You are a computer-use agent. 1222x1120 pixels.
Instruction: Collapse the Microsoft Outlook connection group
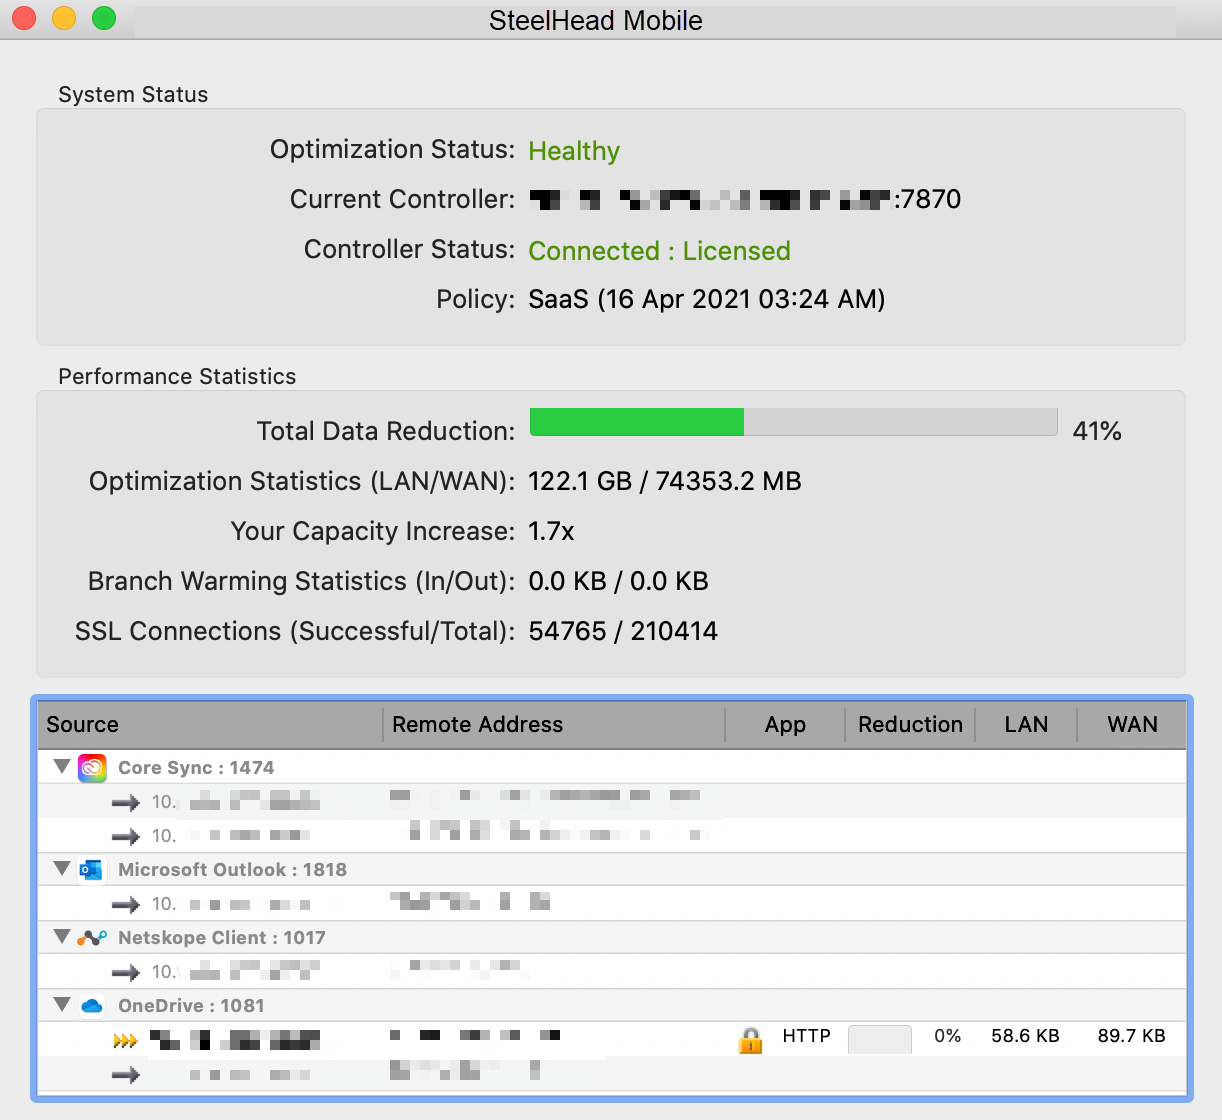tap(62, 869)
